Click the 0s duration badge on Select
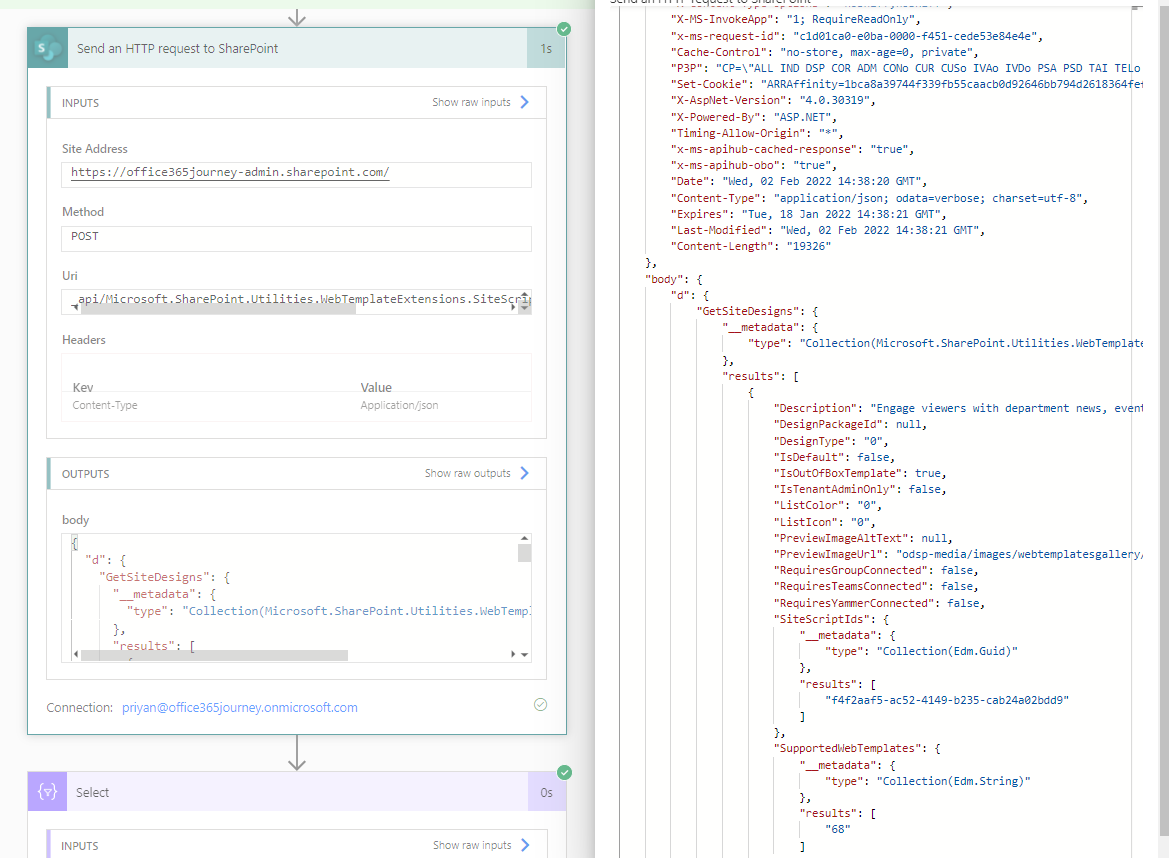The width and height of the screenshot is (1169, 858). coord(546,792)
